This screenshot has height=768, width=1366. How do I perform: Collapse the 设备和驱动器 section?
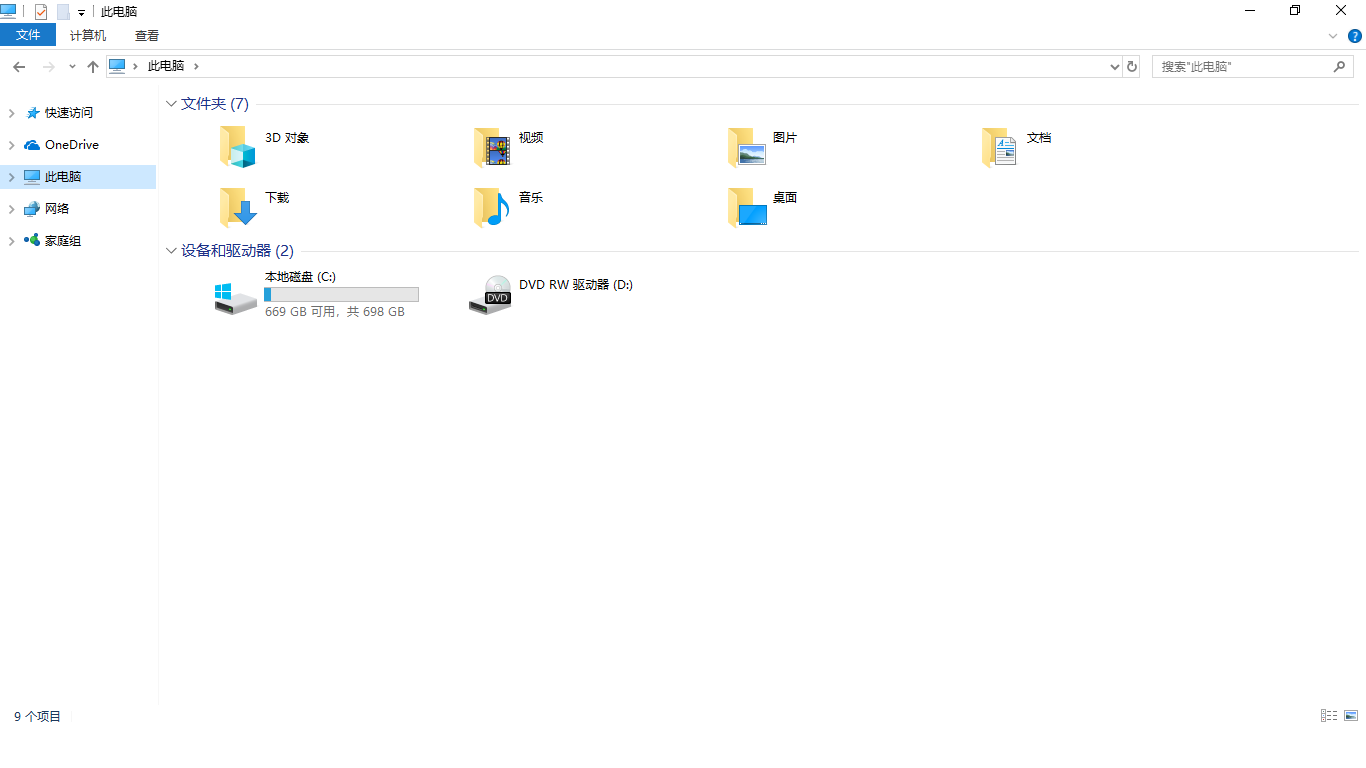(x=171, y=250)
